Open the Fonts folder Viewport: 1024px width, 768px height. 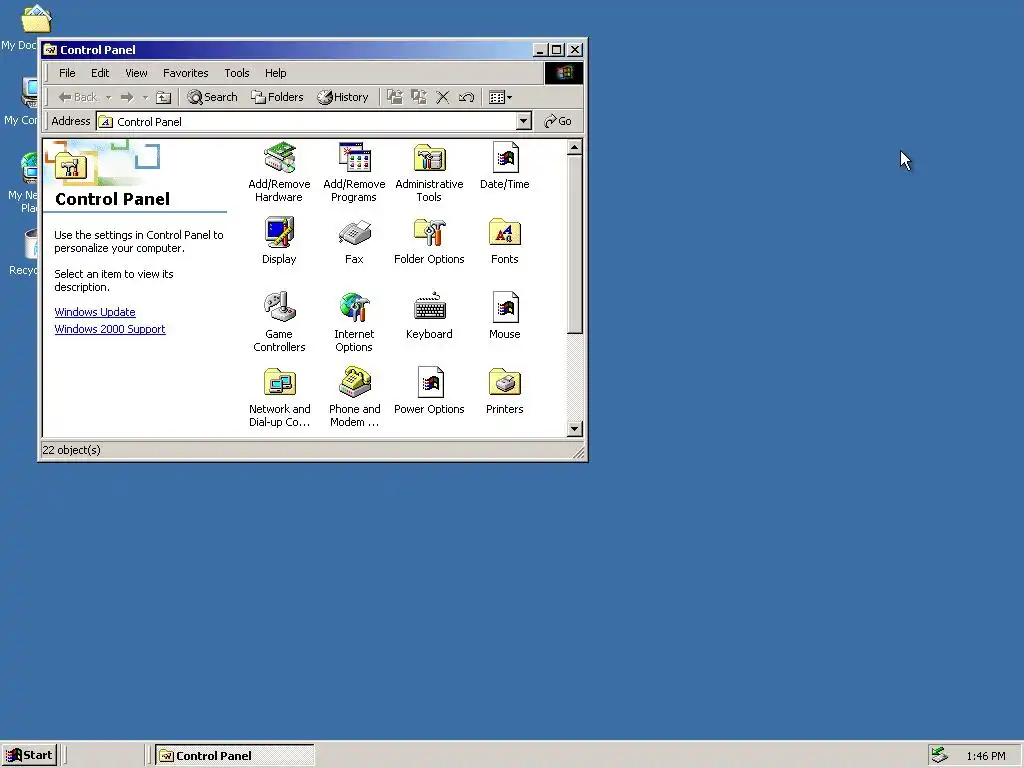504,241
